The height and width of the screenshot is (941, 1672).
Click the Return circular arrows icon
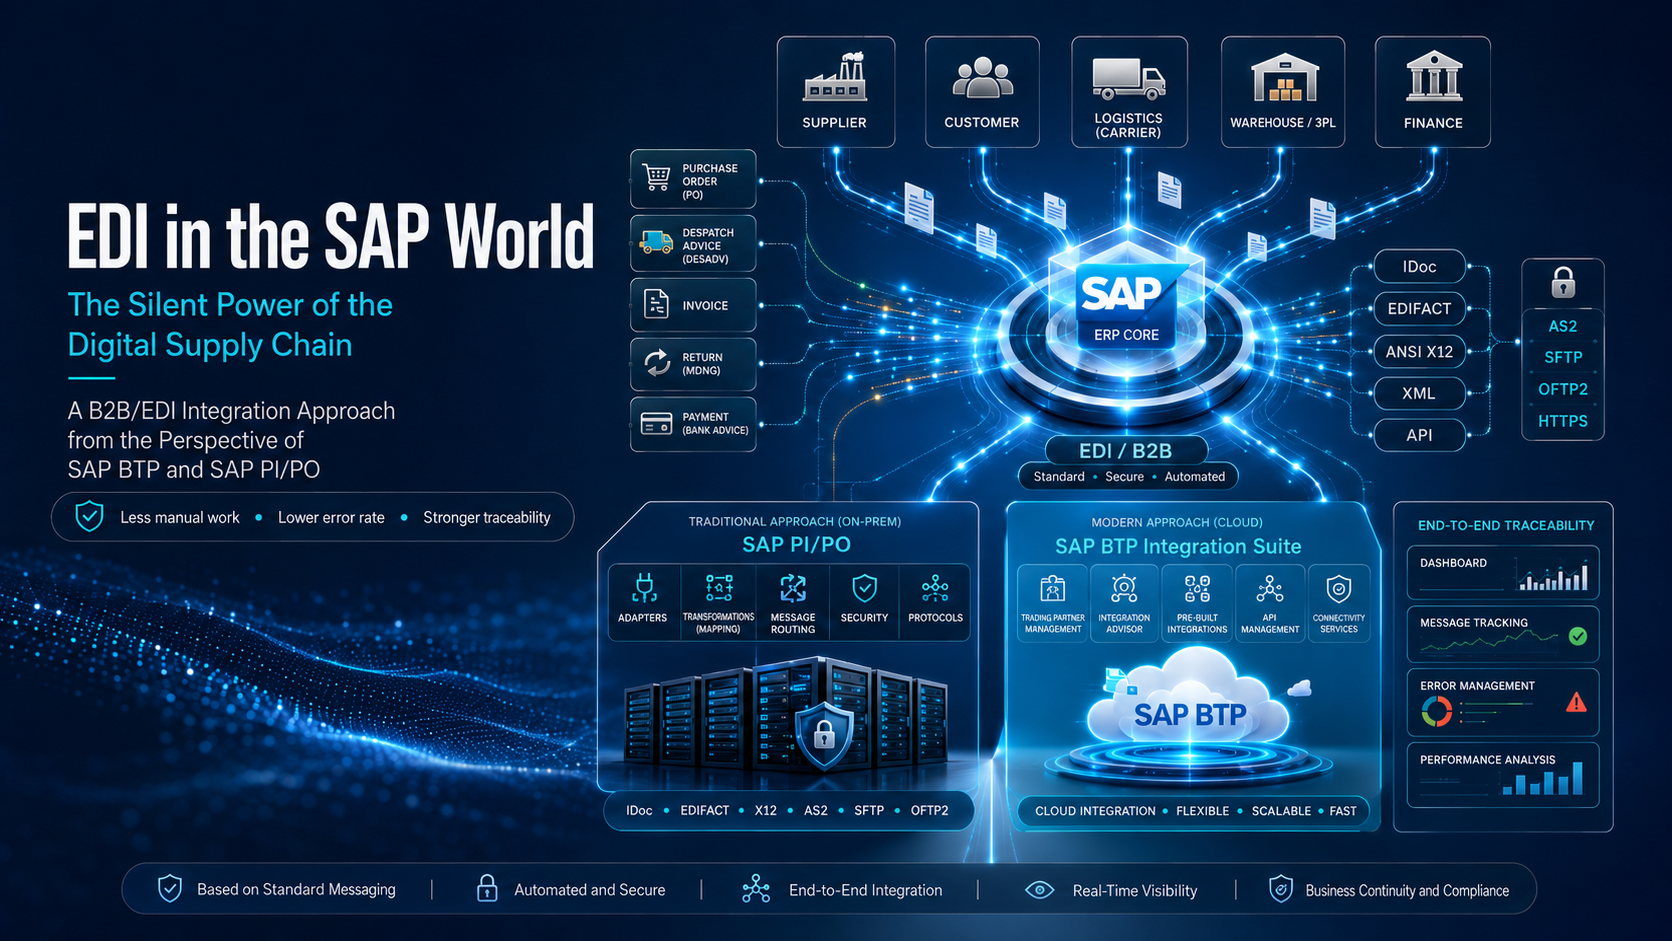coord(657,363)
